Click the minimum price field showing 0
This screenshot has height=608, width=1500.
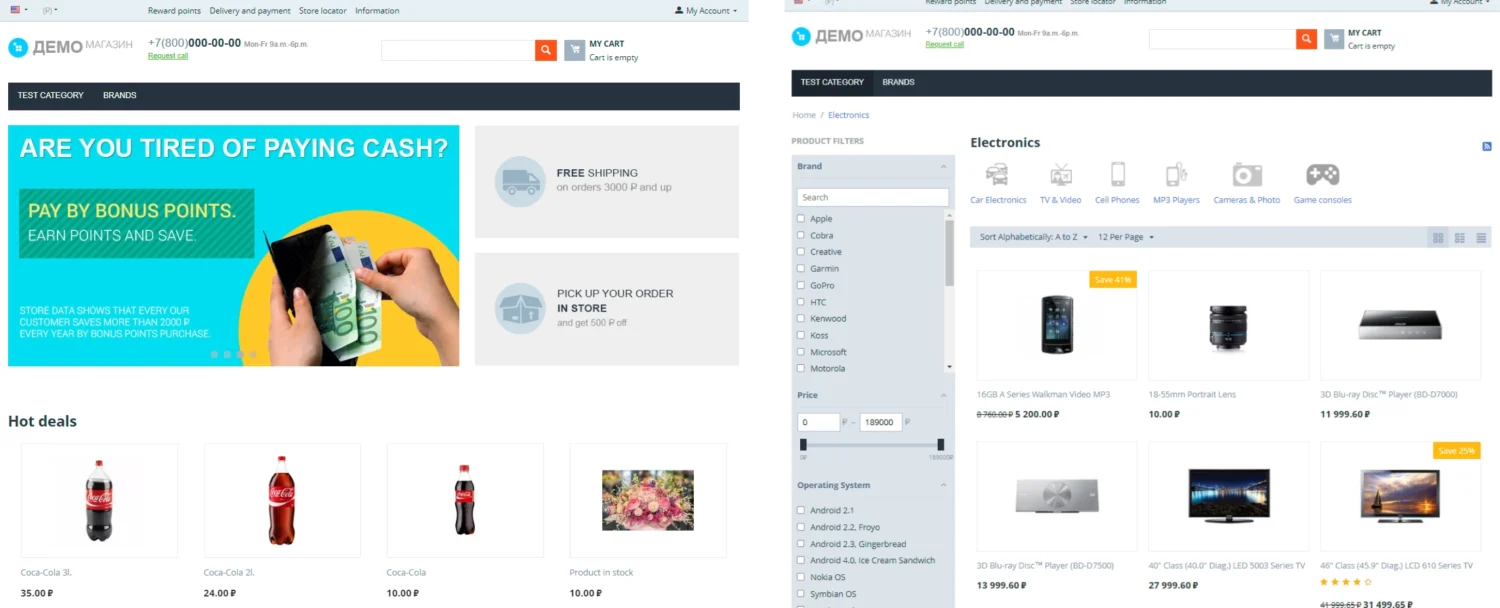tap(819, 422)
